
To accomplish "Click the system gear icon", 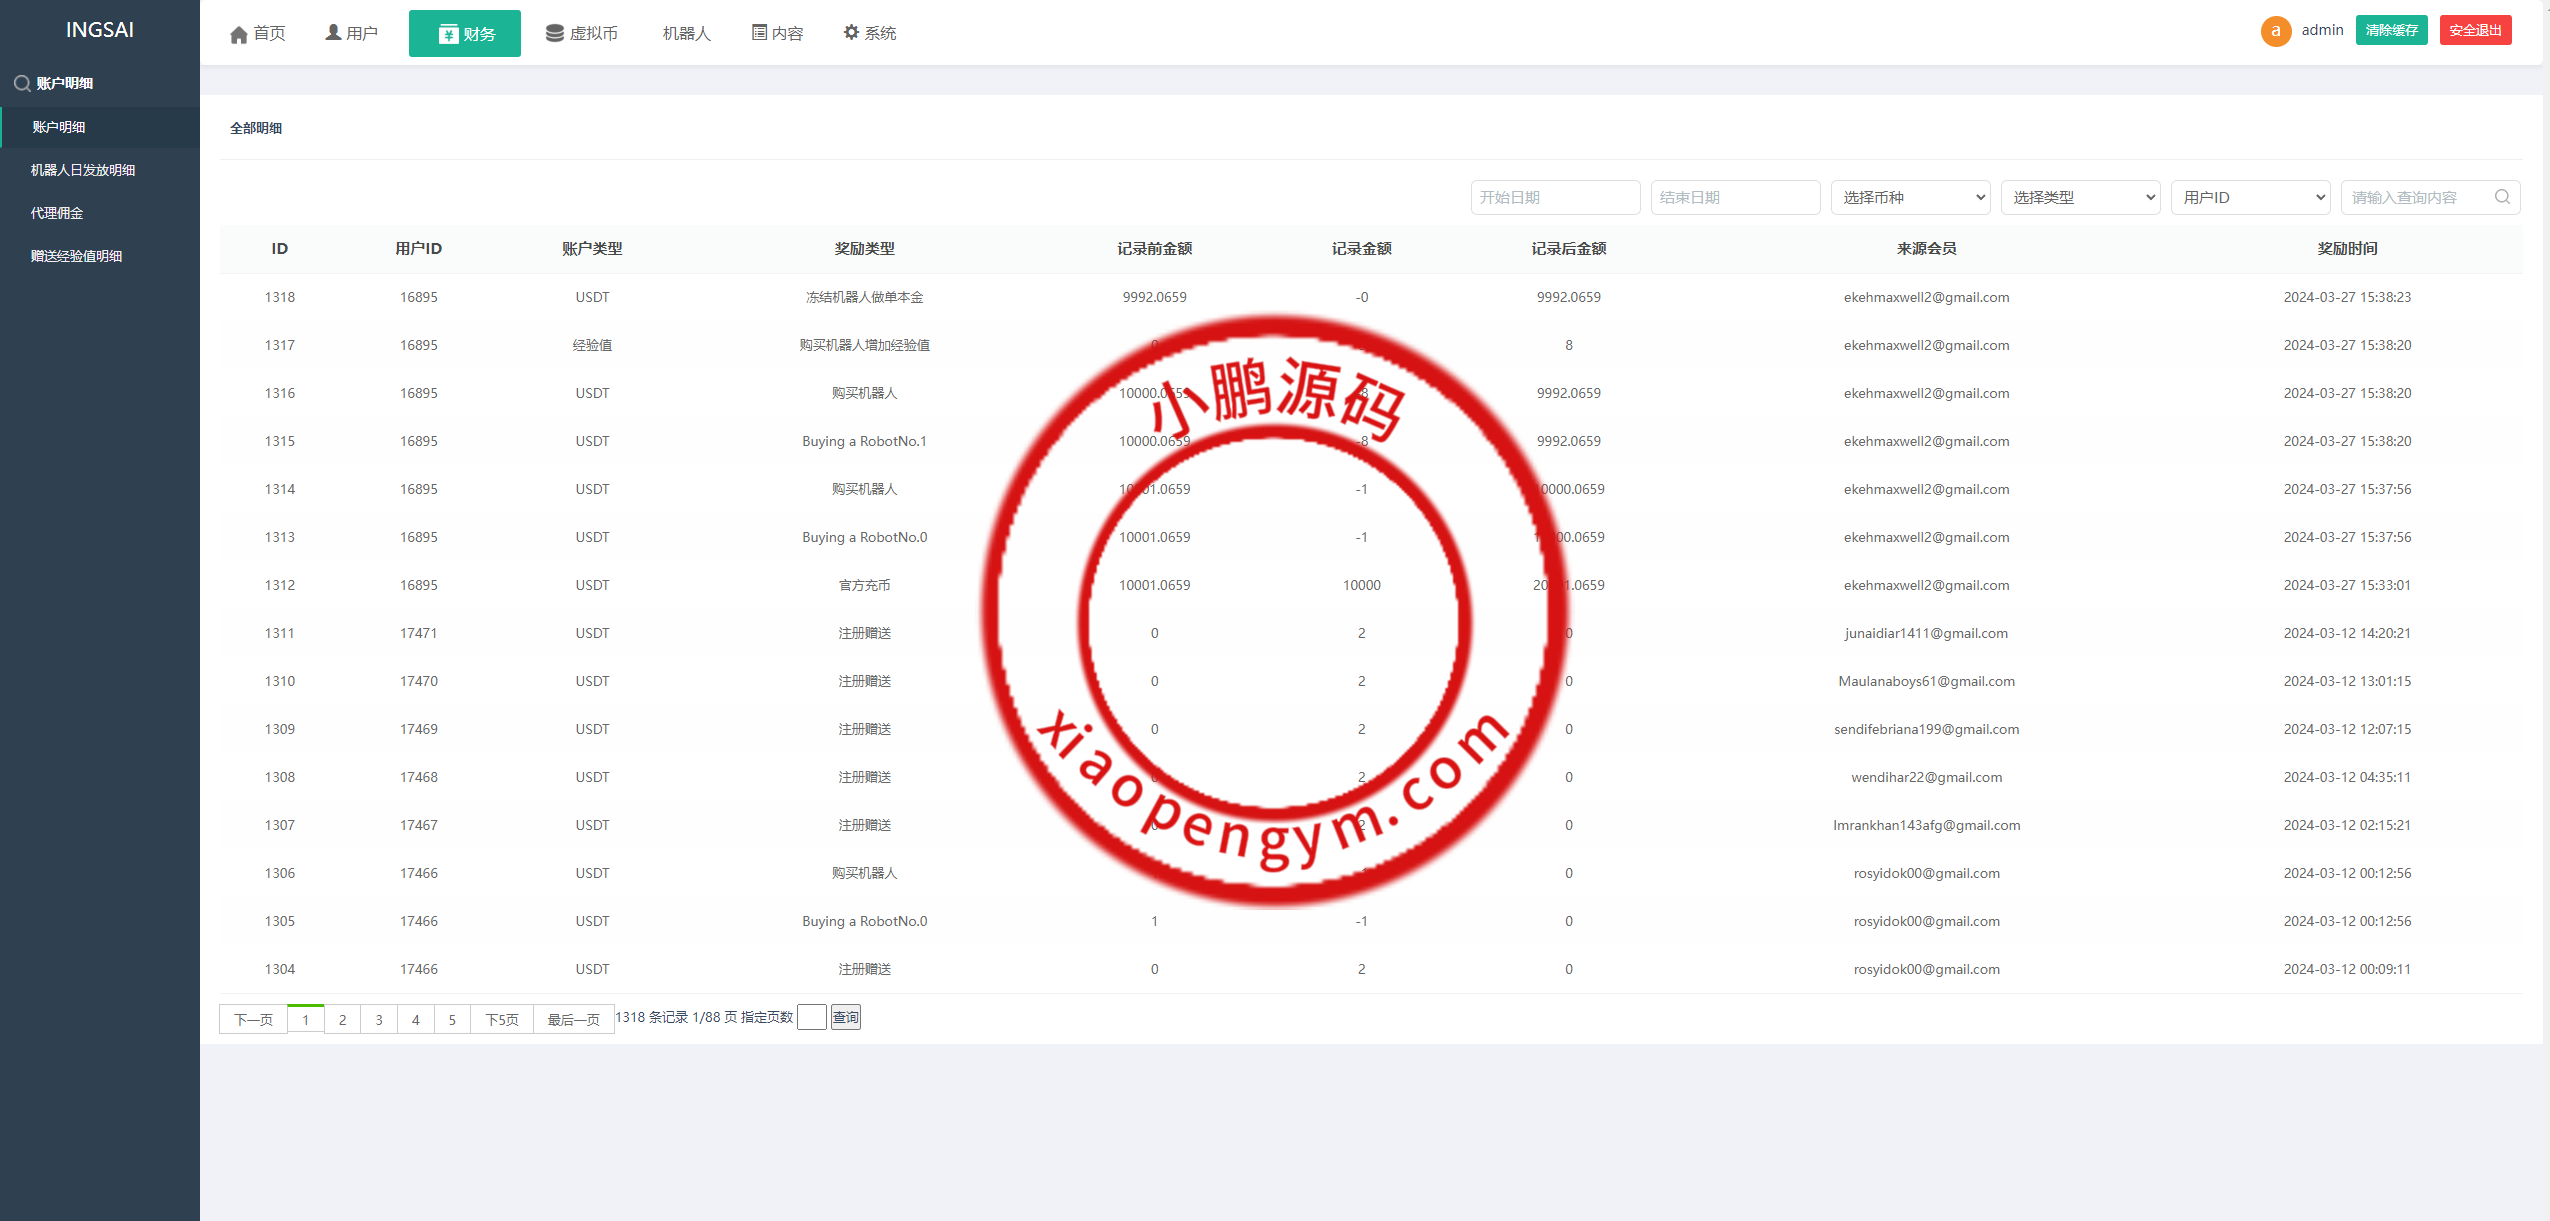I will (x=851, y=33).
